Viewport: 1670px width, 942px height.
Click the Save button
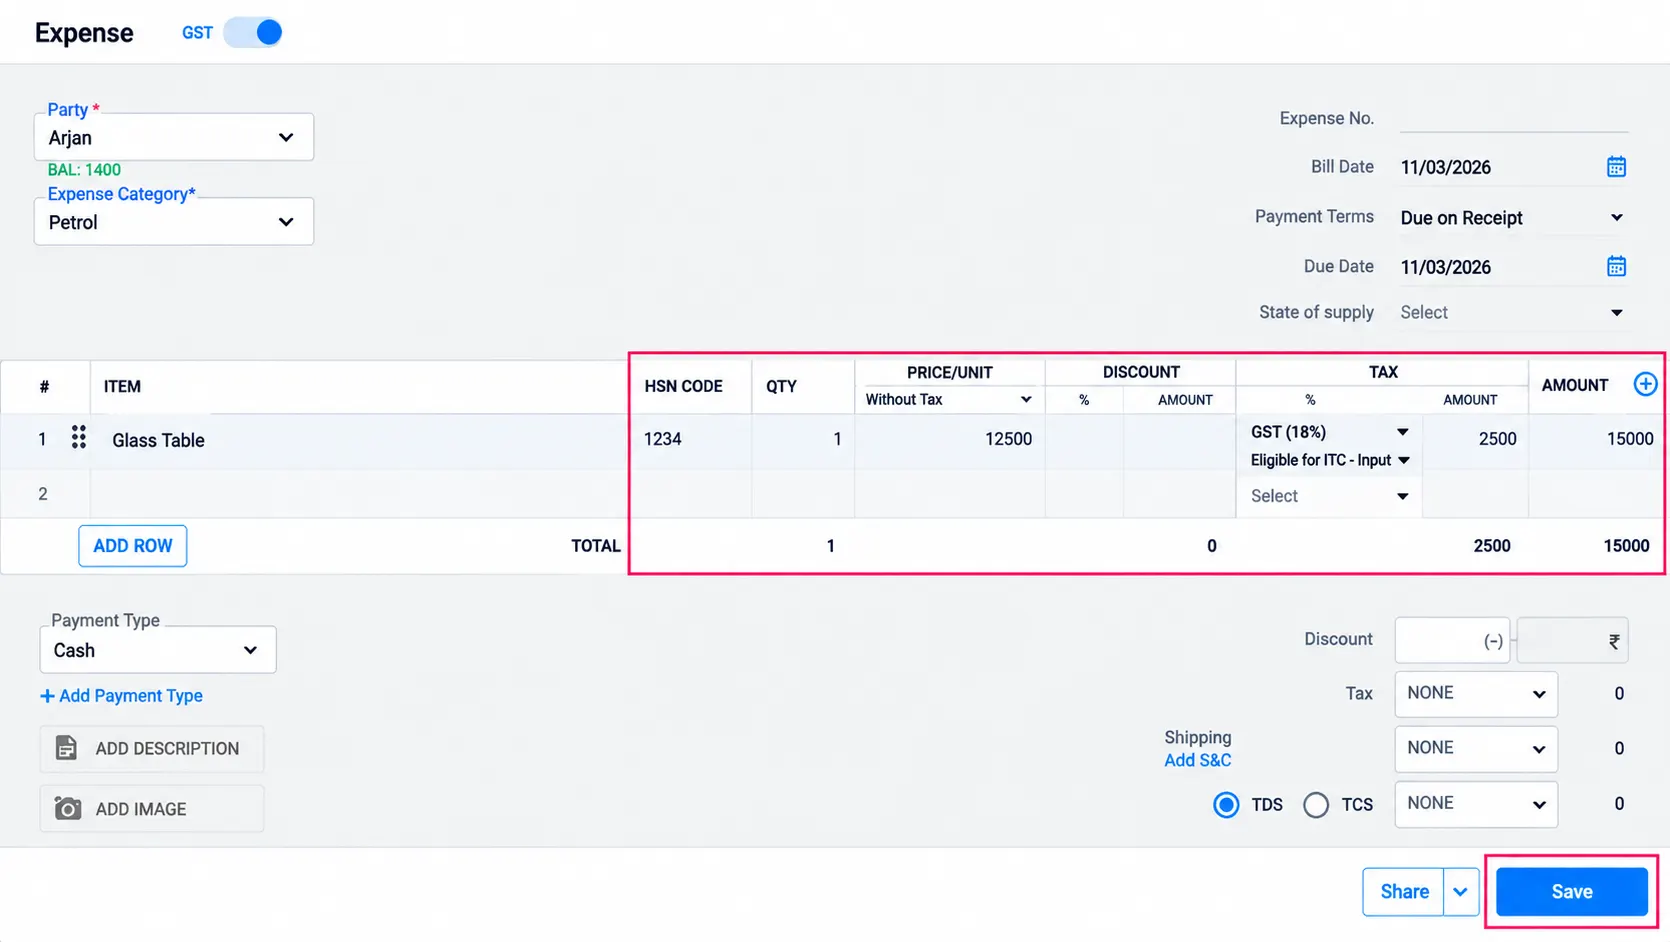[1571, 892]
